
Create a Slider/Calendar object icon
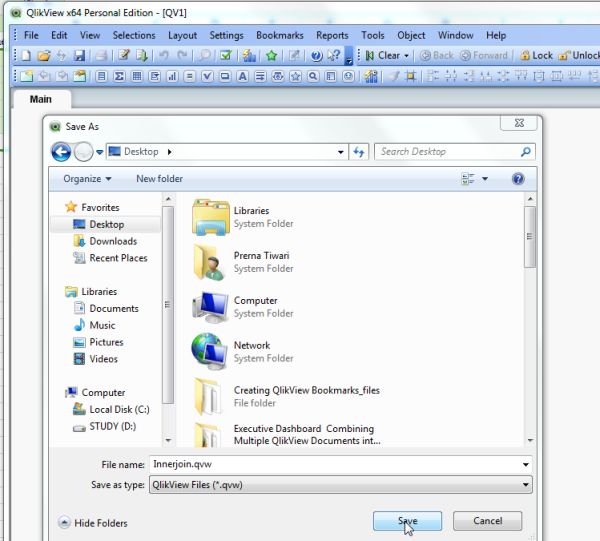click(278, 77)
